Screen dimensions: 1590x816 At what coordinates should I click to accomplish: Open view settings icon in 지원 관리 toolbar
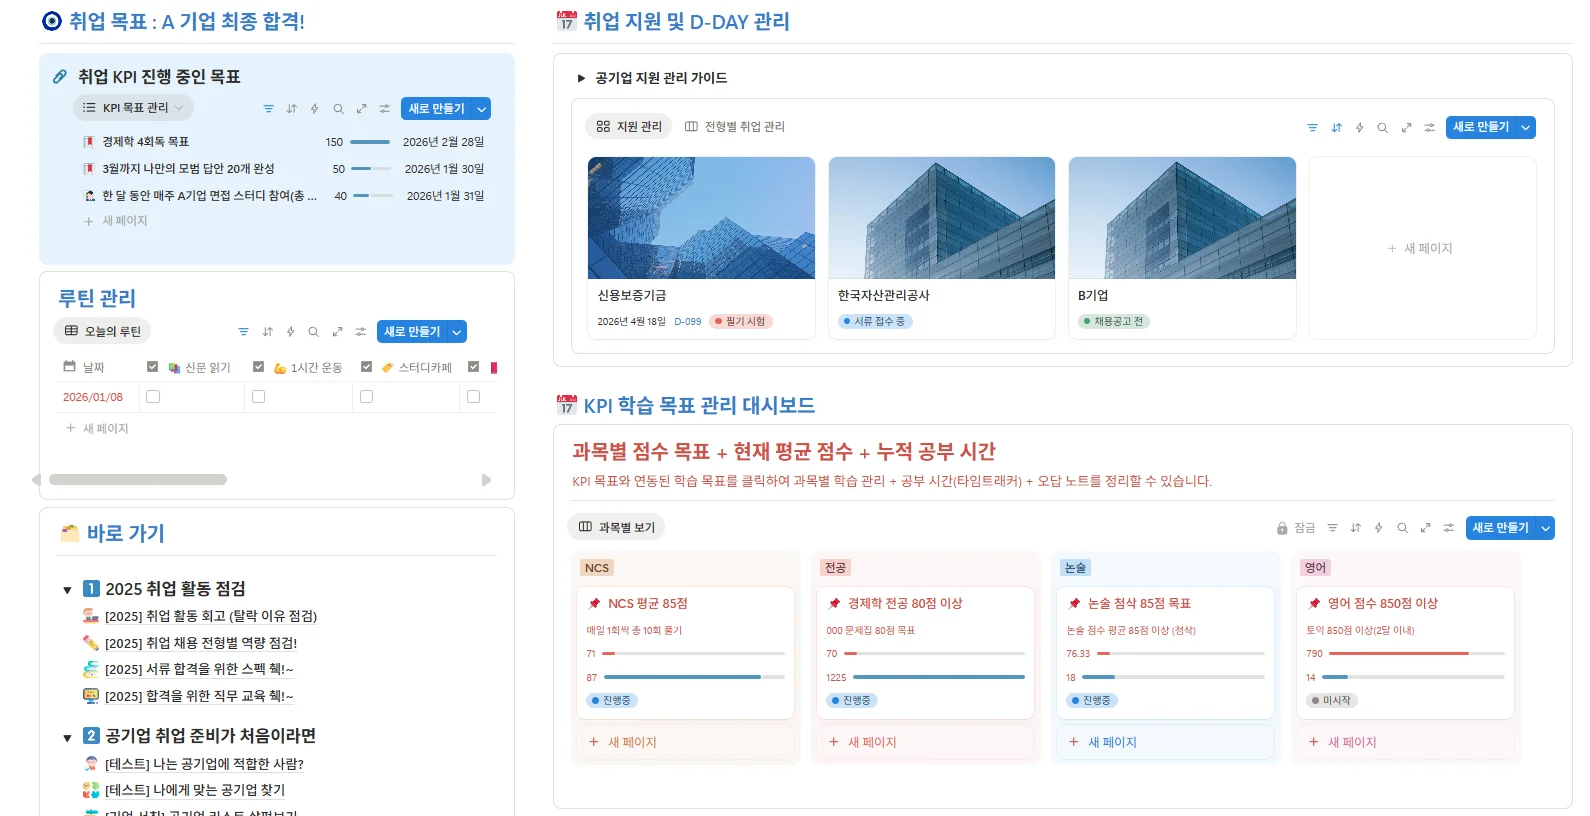(x=1429, y=128)
